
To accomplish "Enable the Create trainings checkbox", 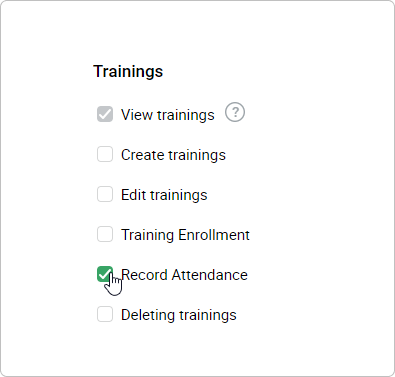I will 105,154.
